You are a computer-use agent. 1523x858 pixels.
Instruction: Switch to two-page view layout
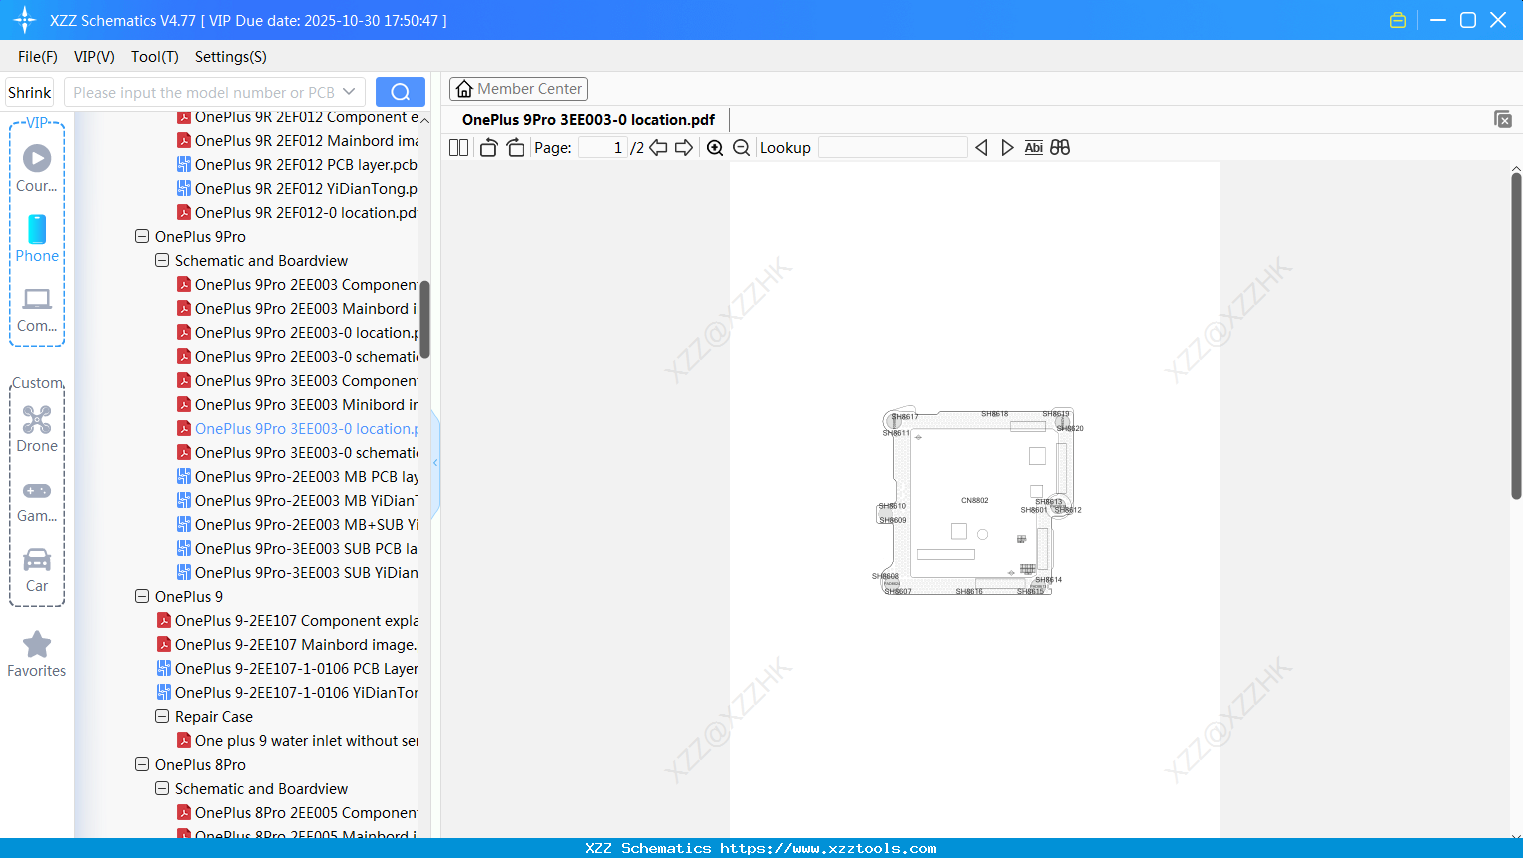click(x=459, y=148)
